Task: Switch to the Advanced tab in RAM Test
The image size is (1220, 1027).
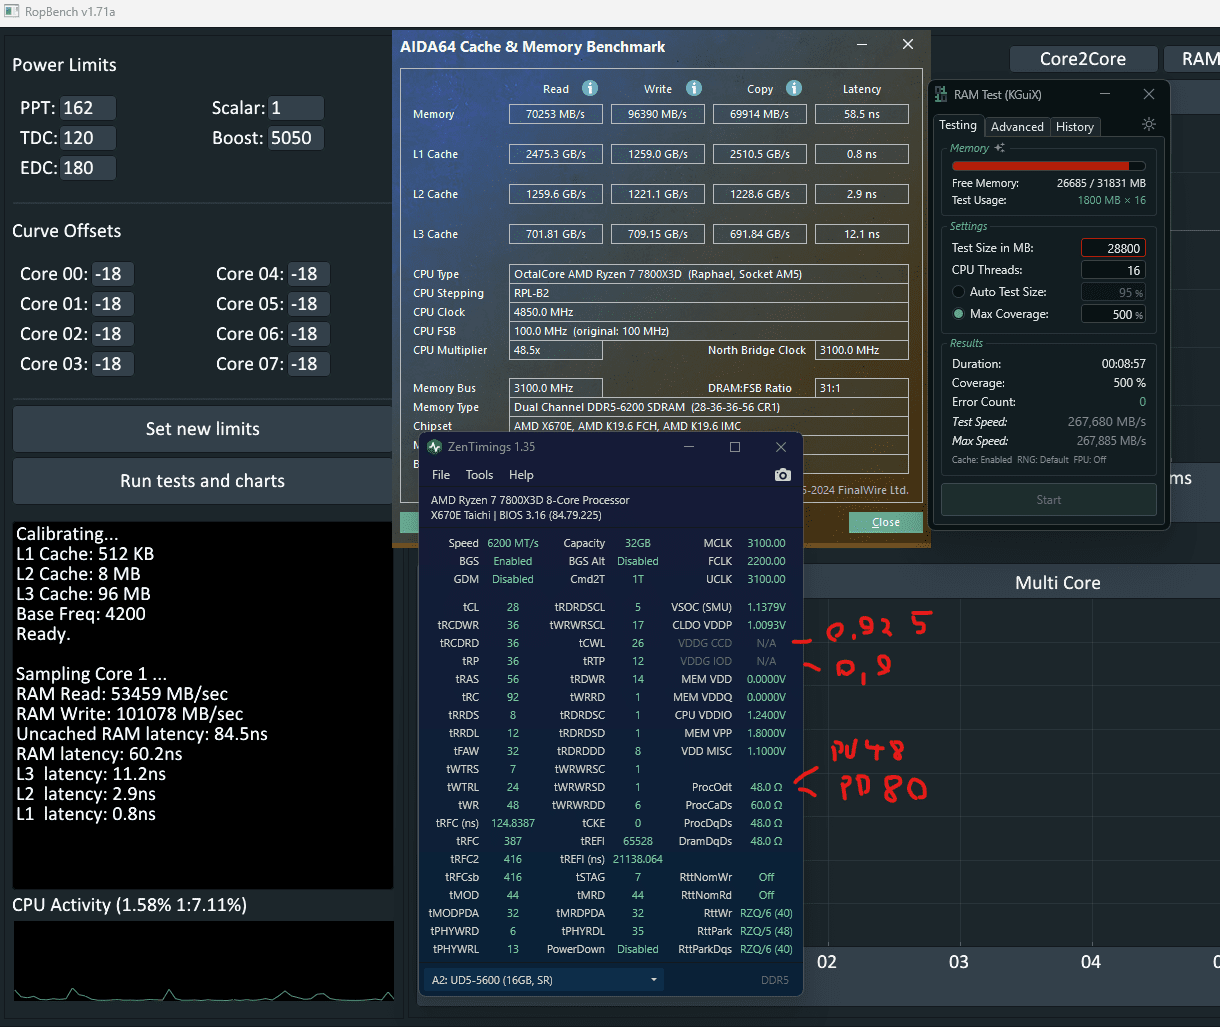Action: coord(1017,127)
